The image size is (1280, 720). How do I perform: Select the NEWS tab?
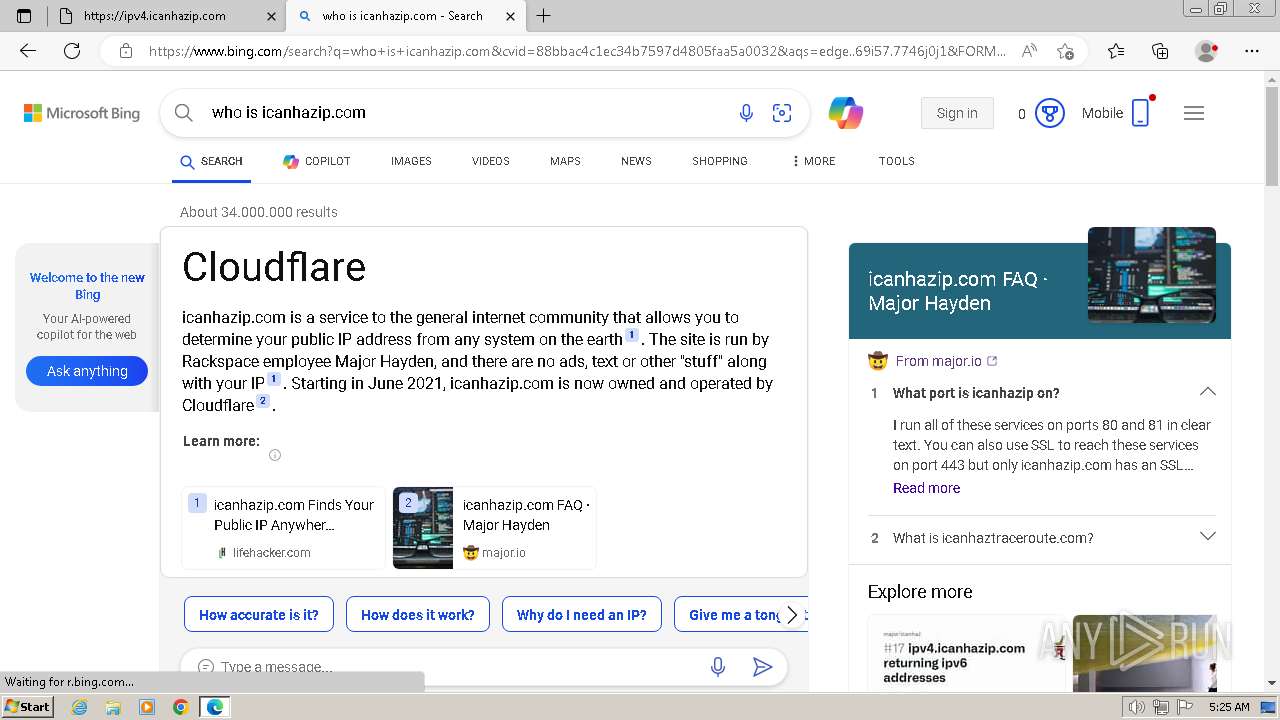(x=636, y=161)
